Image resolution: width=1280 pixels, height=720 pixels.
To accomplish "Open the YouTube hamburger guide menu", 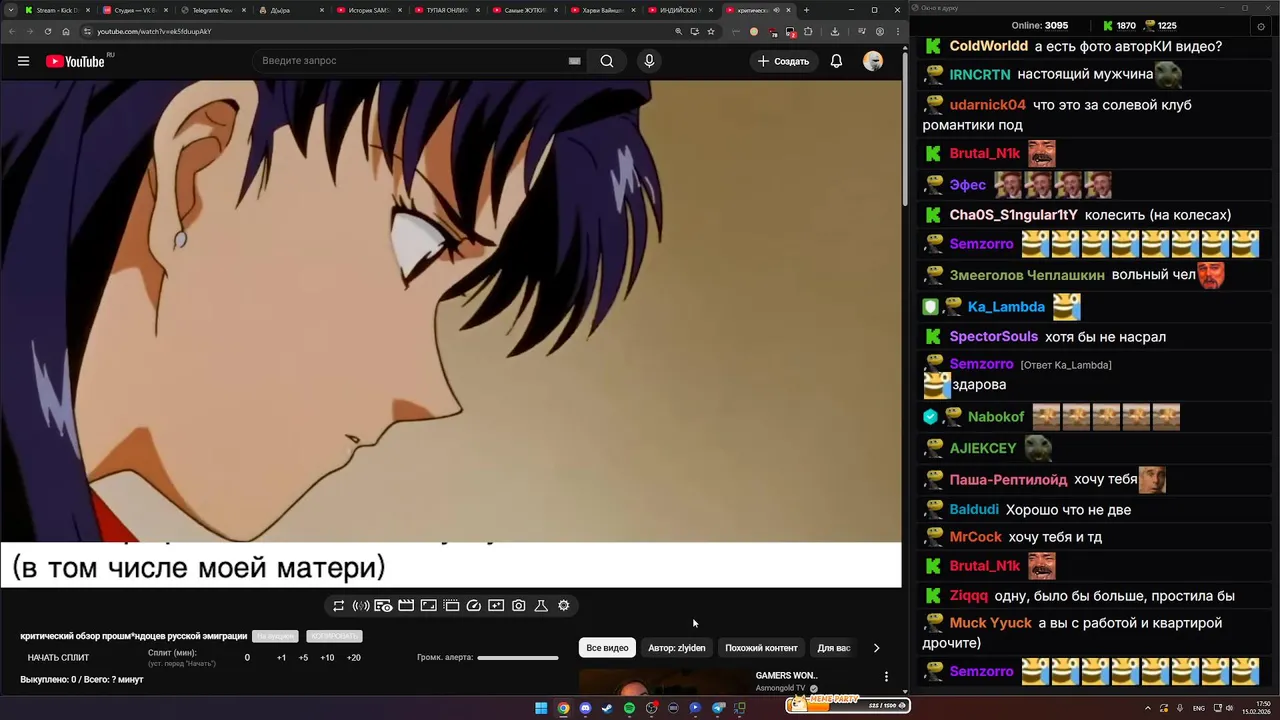I will point(23,61).
